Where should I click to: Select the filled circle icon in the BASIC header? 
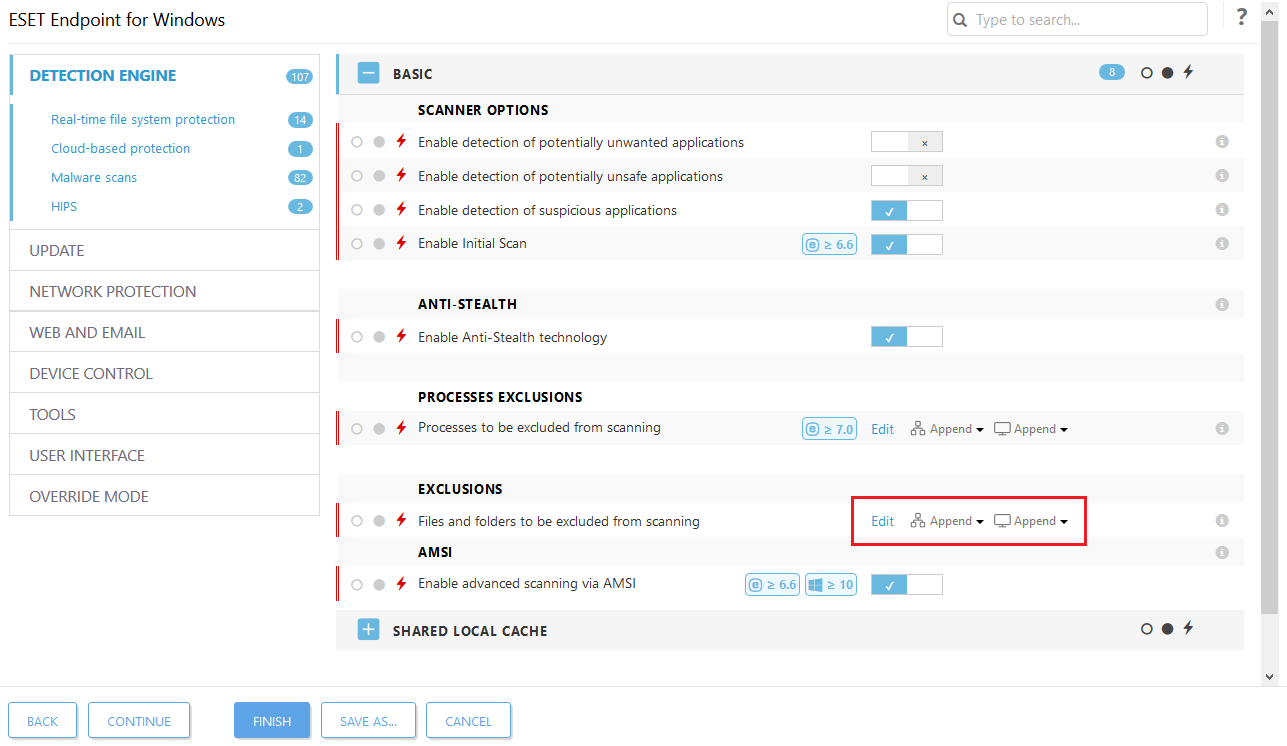[x=1166, y=72]
